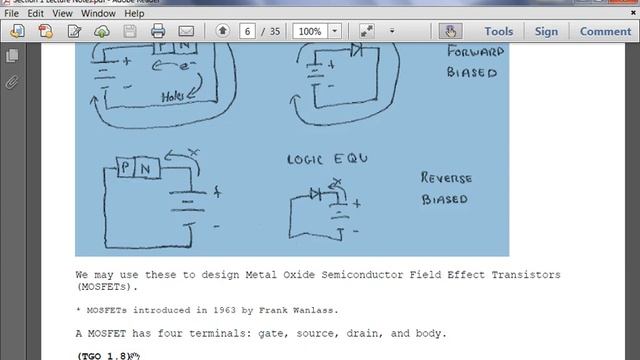This screenshot has width=640, height=360.
Task: Print the document using printer icon
Action: (158, 31)
